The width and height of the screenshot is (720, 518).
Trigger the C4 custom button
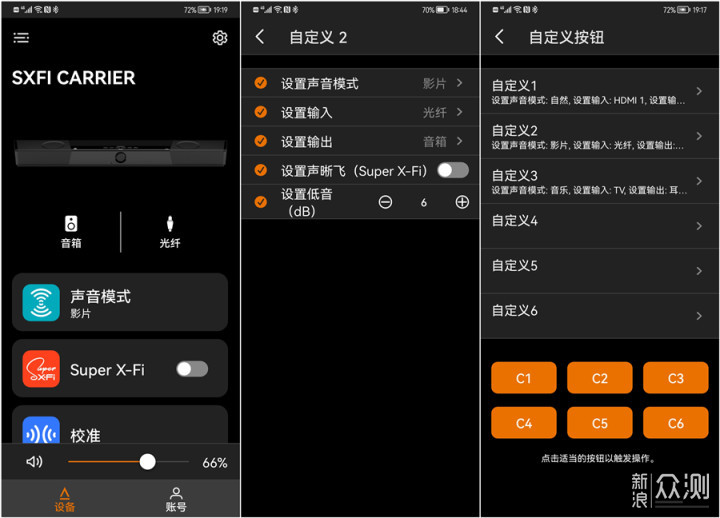click(x=523, y=423)
